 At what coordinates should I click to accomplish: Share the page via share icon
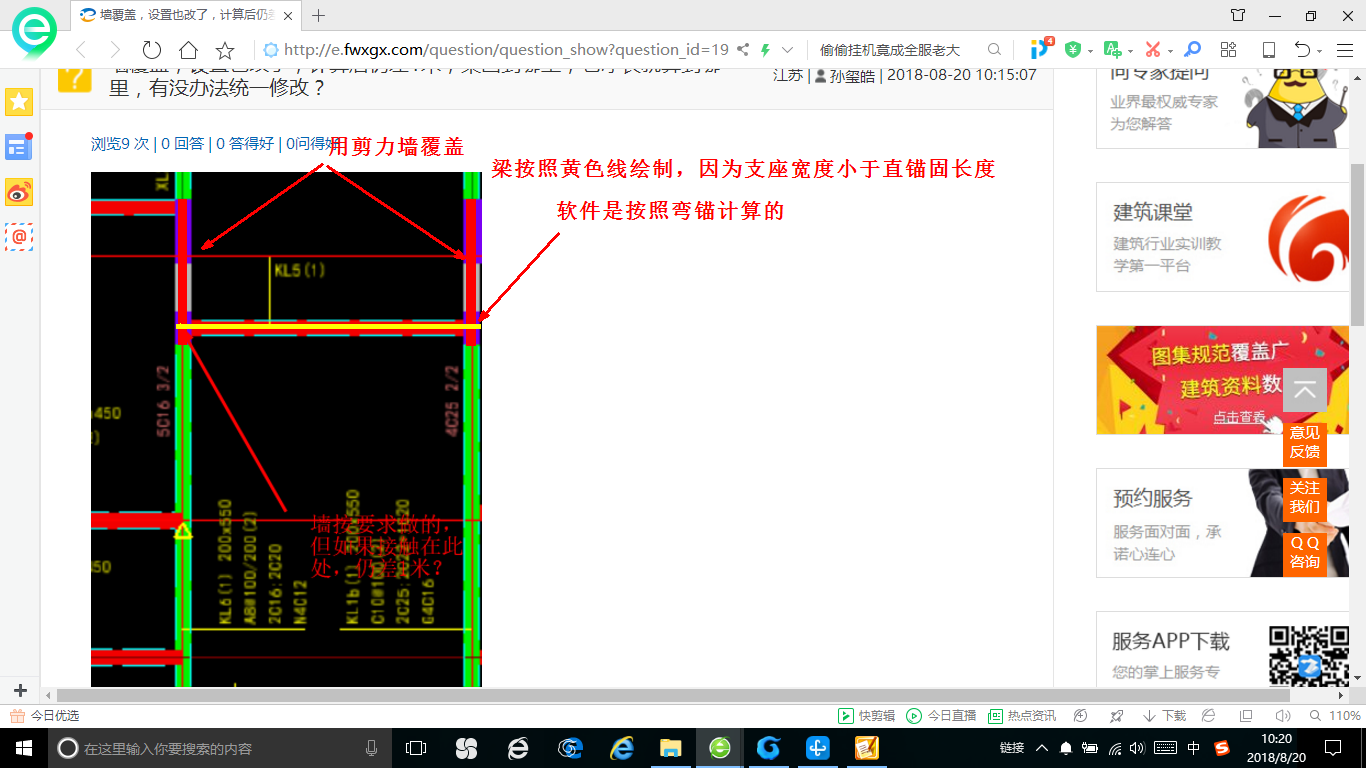[743, 50]
